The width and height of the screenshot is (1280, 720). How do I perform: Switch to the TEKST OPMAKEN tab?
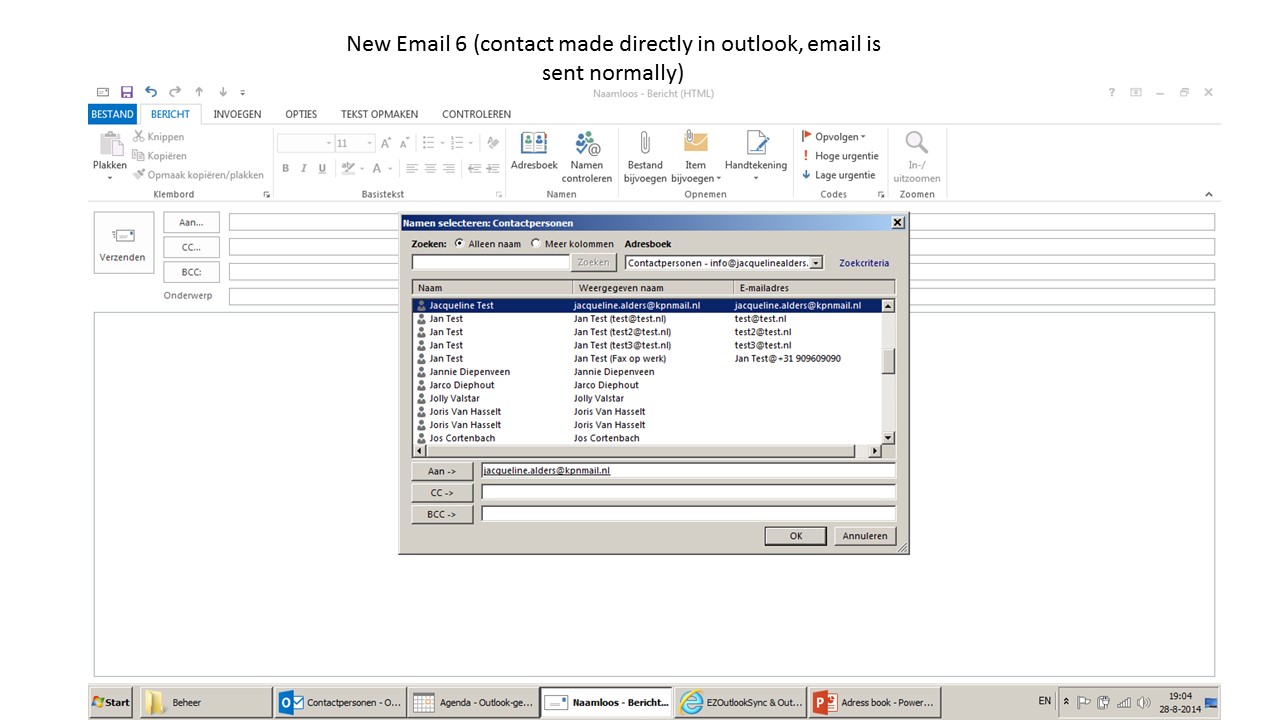379,114
